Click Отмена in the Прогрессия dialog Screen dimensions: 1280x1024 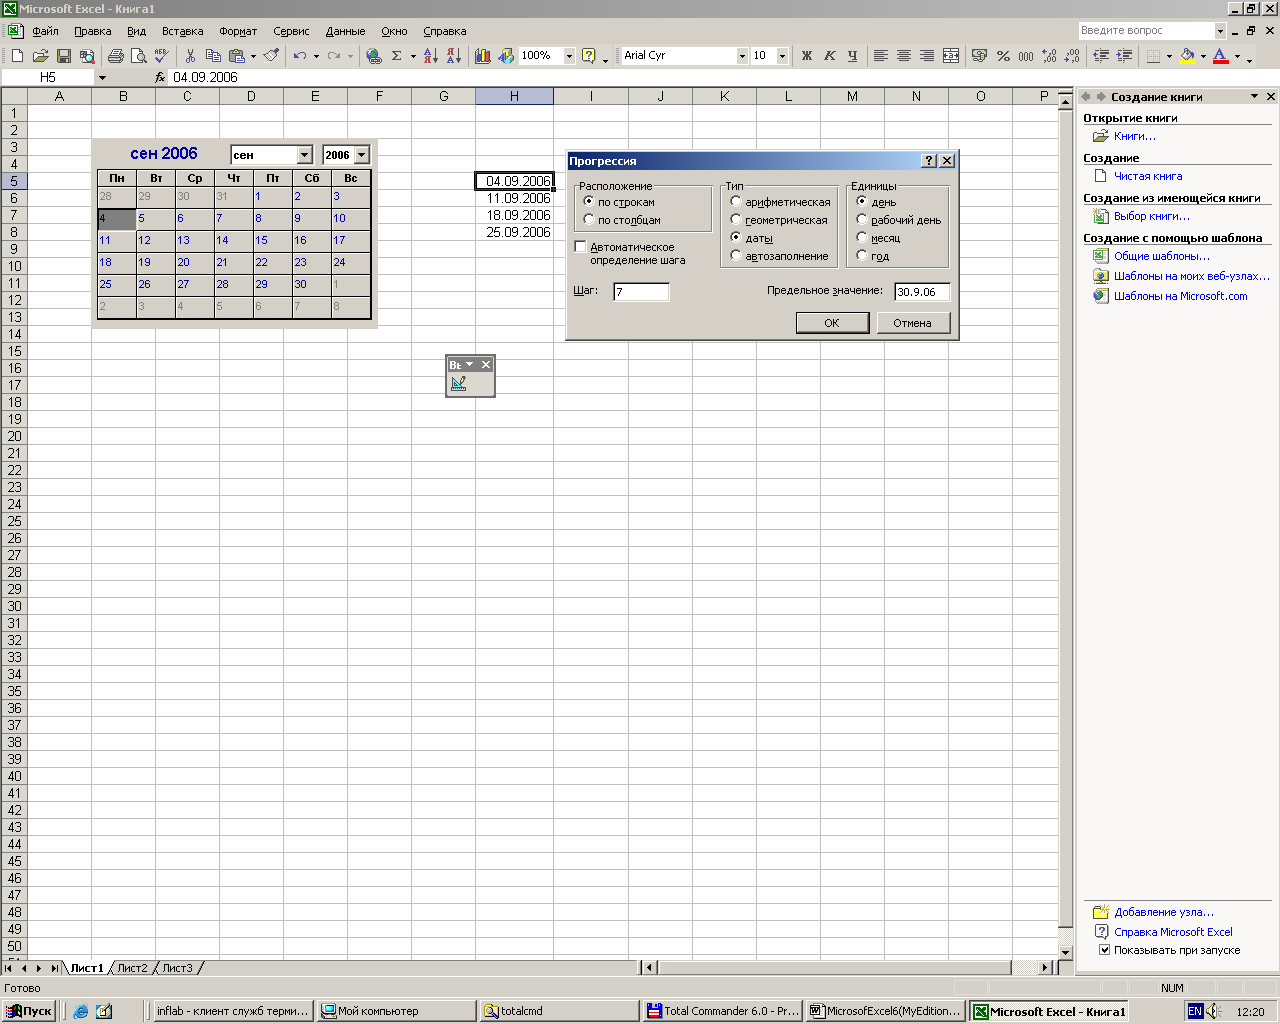(x=912, y=323)
